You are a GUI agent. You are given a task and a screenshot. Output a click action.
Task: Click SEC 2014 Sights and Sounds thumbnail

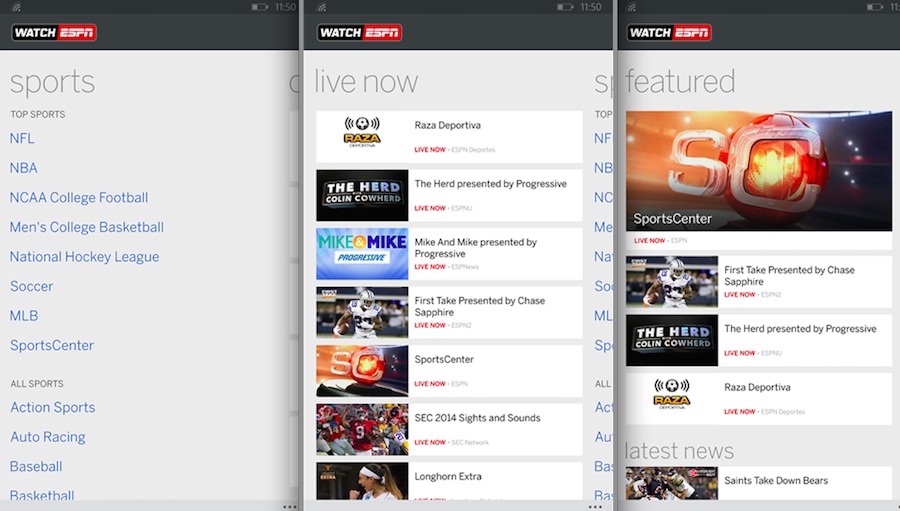pyautogui.click(x=362, y=429)
